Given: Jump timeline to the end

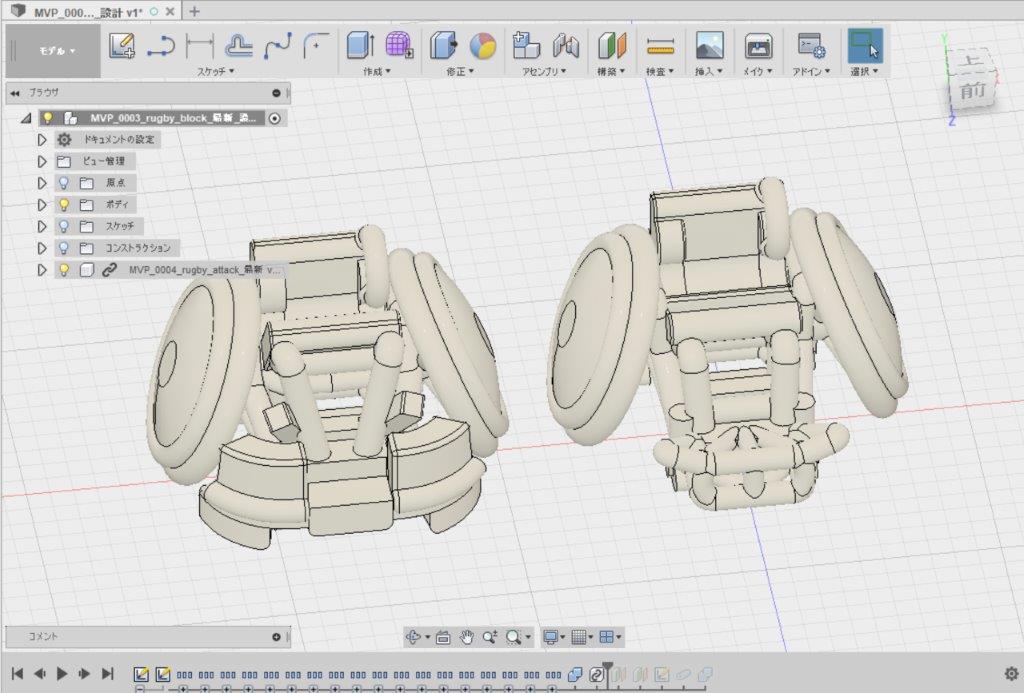Looking at the screenshot, I should pyautogui.click(x=107, y=673).
